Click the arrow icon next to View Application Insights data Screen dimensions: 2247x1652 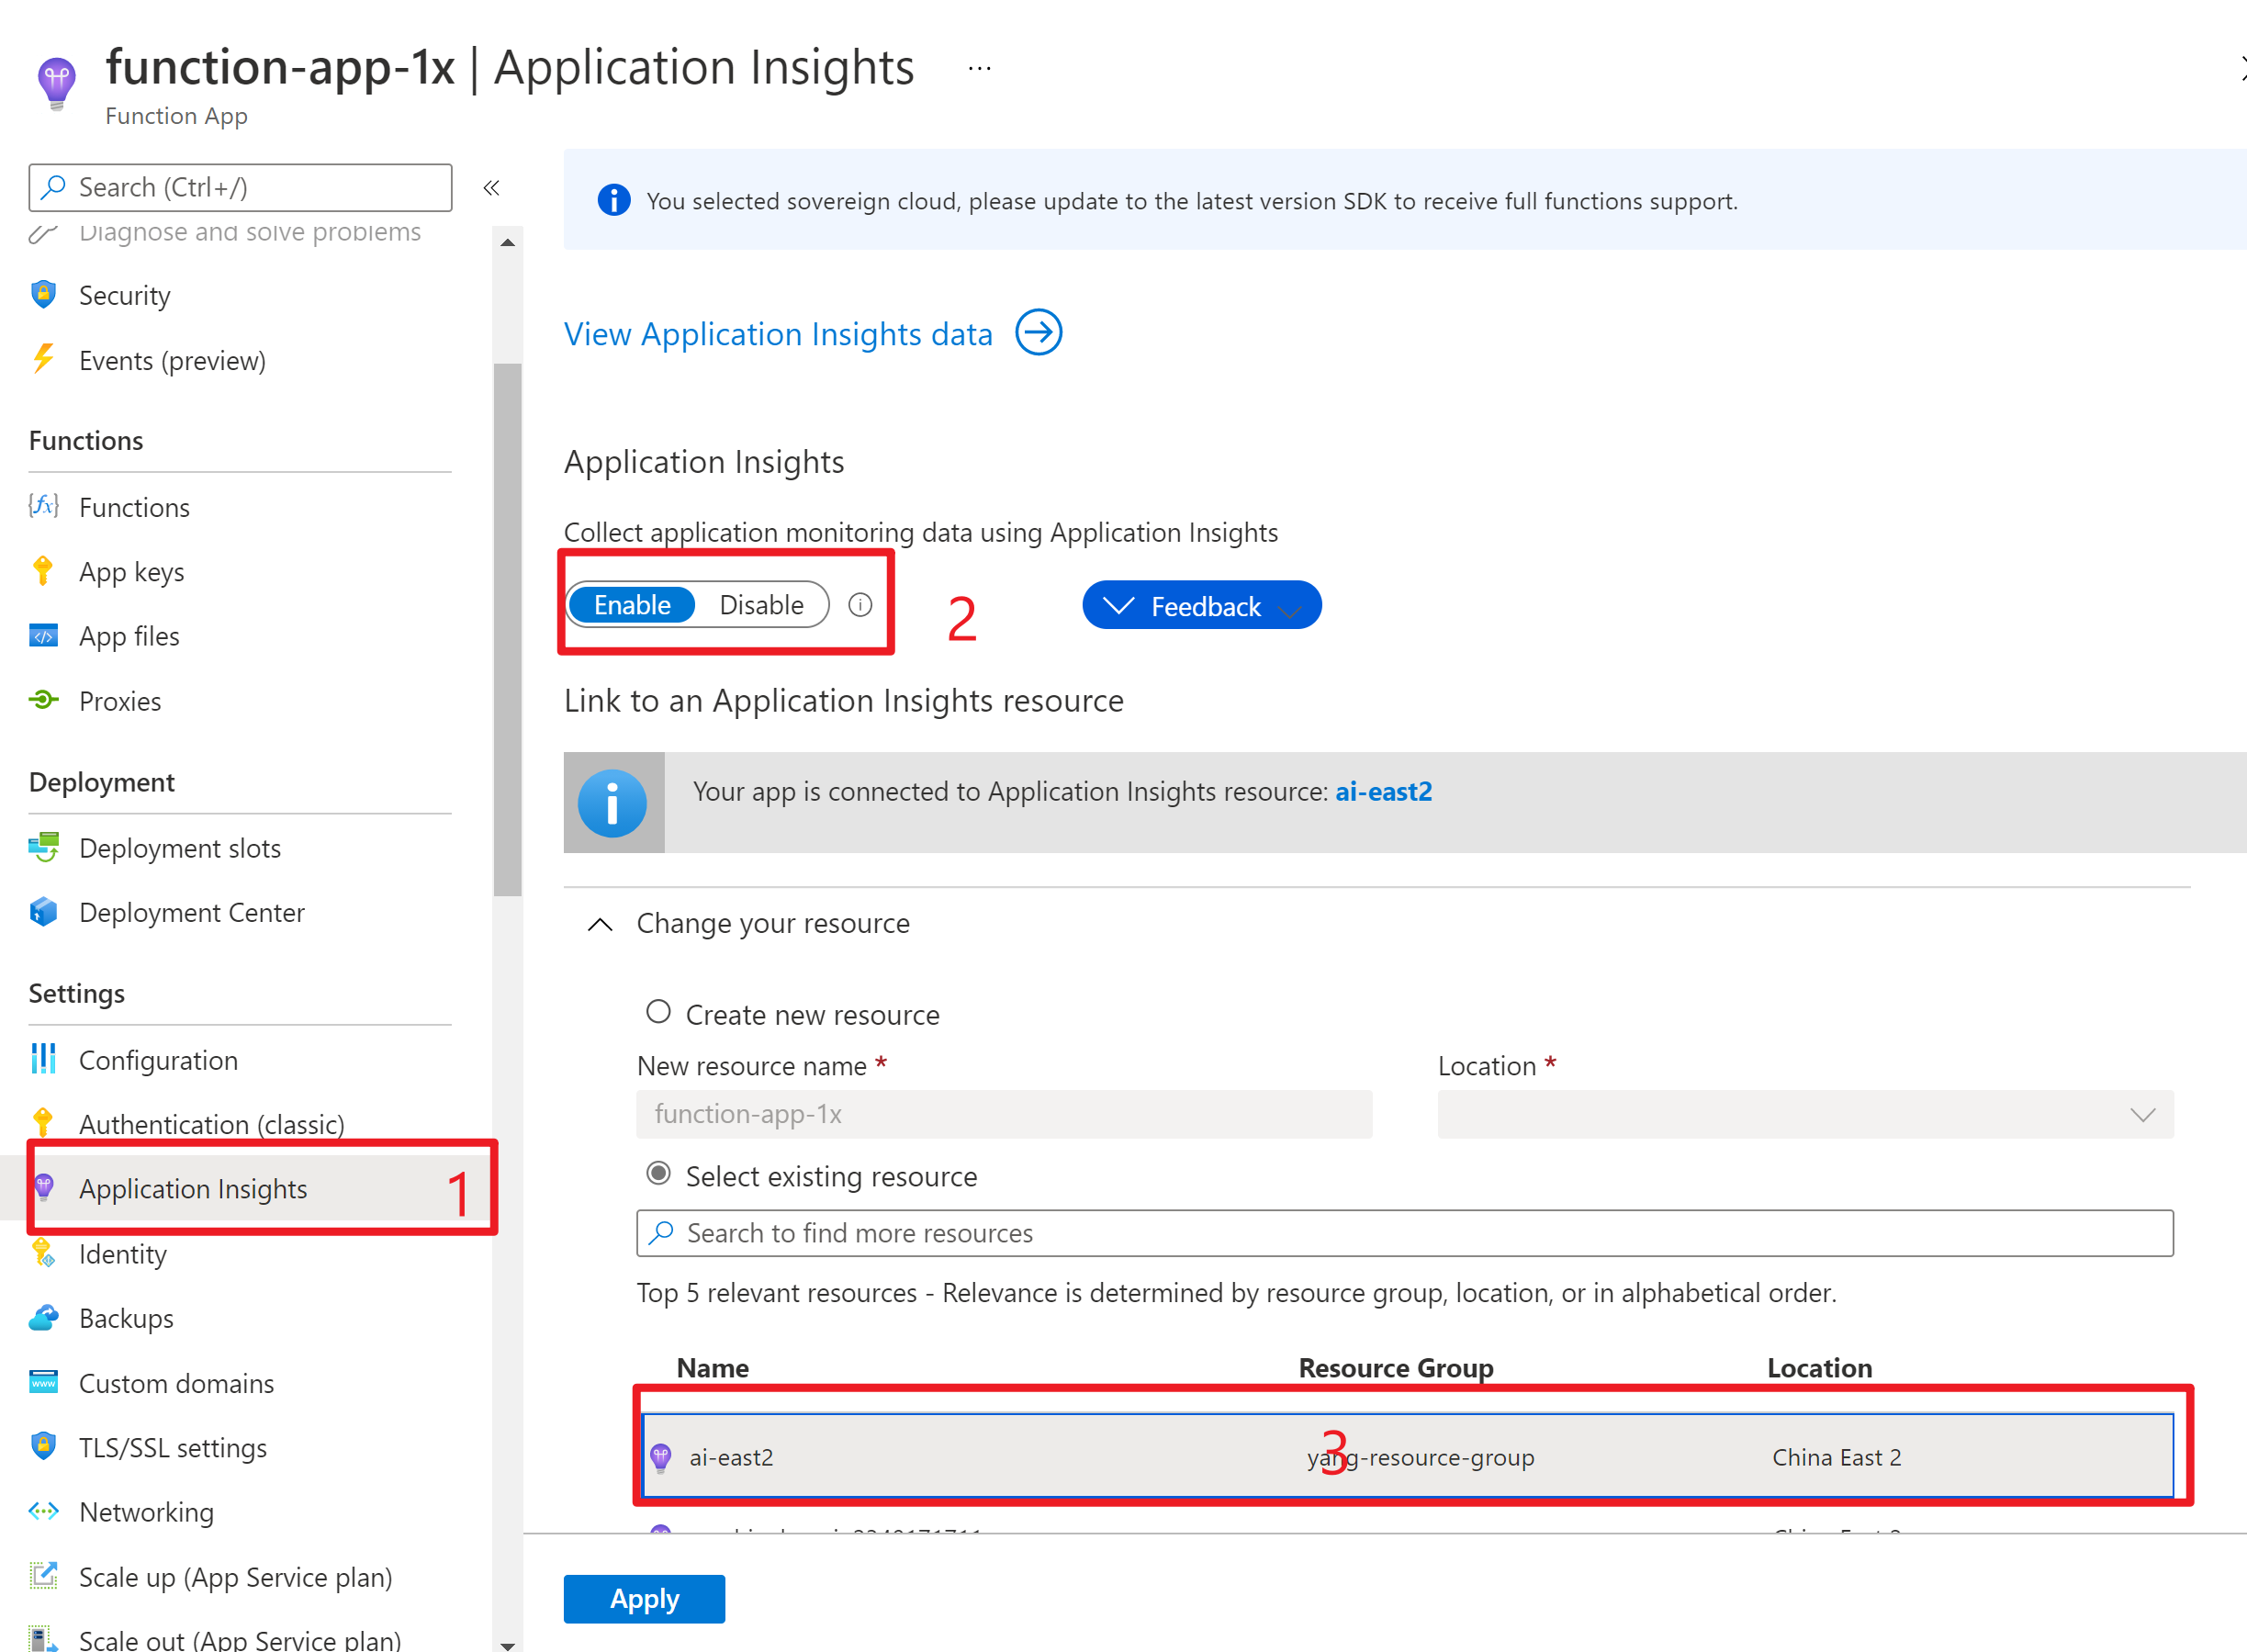(1038, 333)
